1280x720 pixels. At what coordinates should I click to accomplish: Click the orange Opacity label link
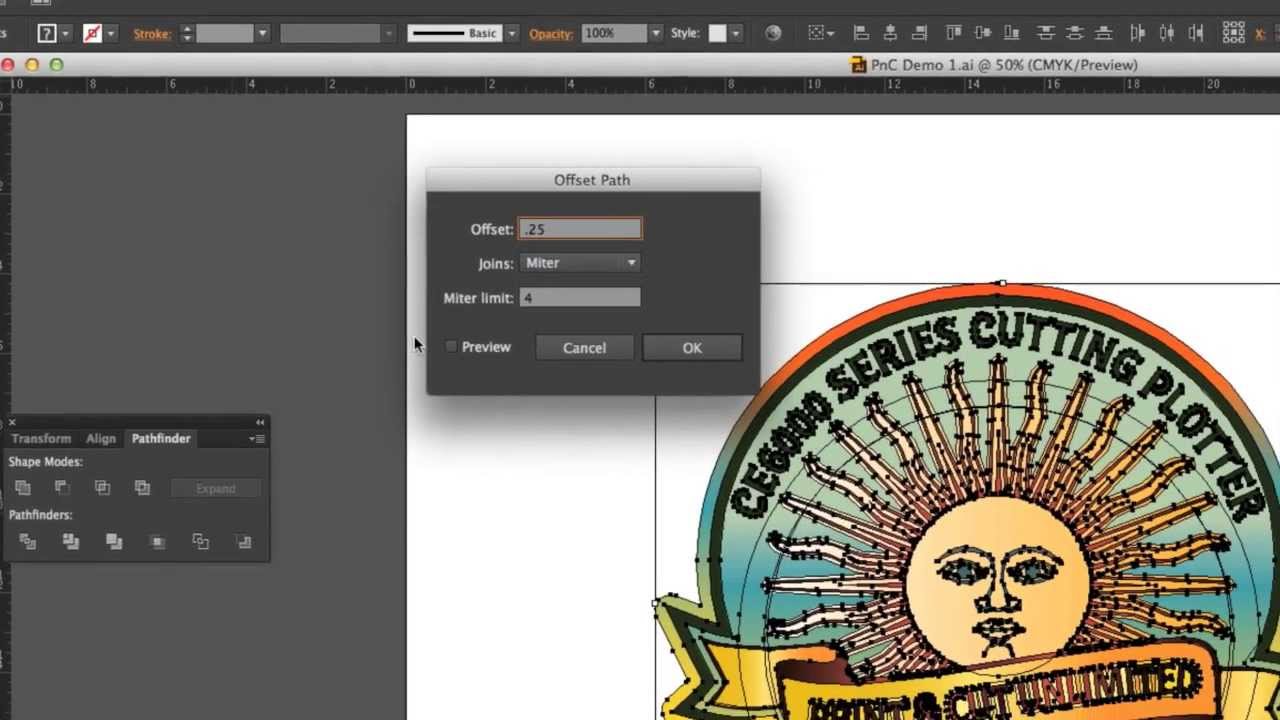pyautogui.click(x=550, y=34)
